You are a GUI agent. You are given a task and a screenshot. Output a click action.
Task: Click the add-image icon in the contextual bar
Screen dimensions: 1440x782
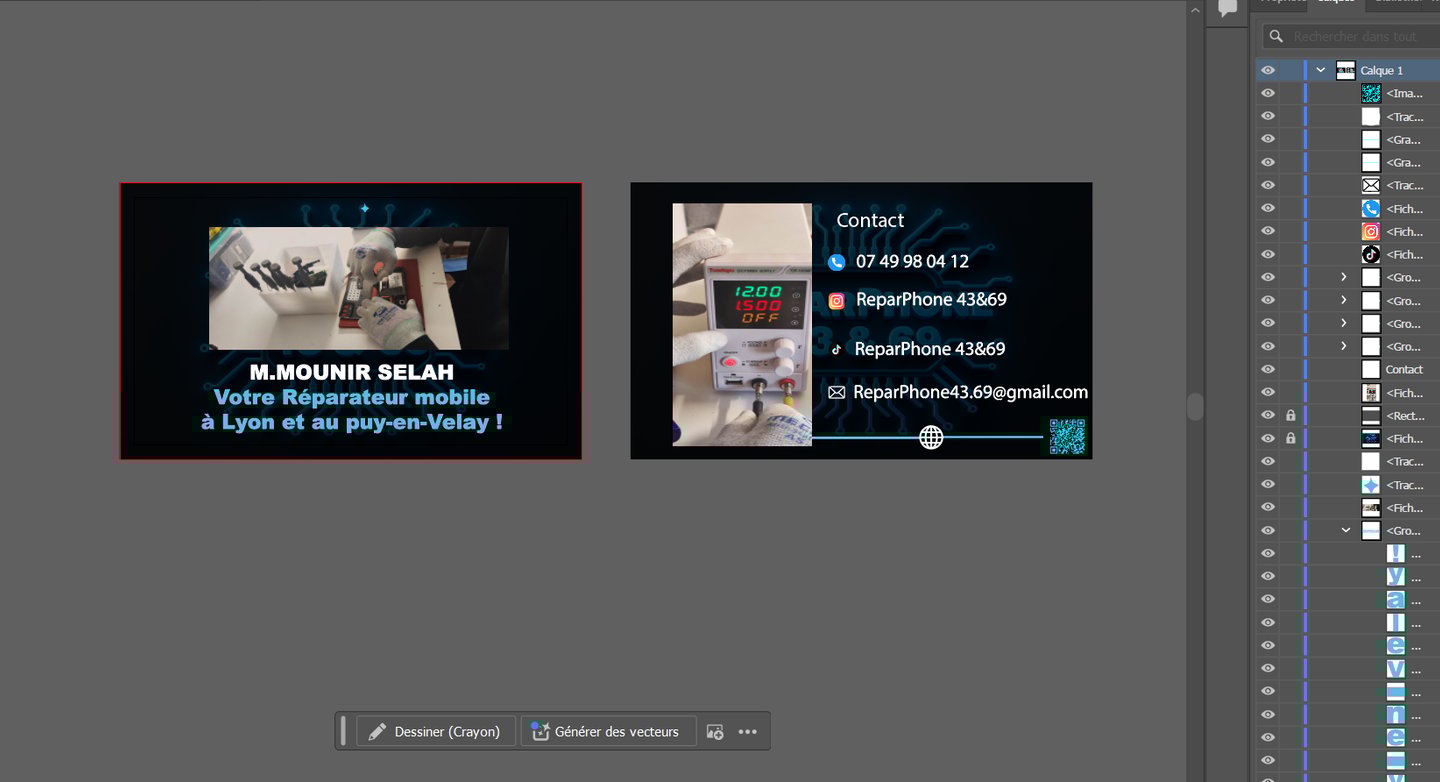[715, 731]
